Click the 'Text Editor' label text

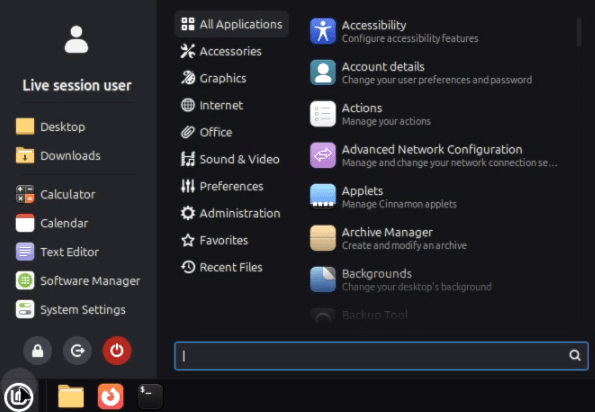click(x=69, y=252)
